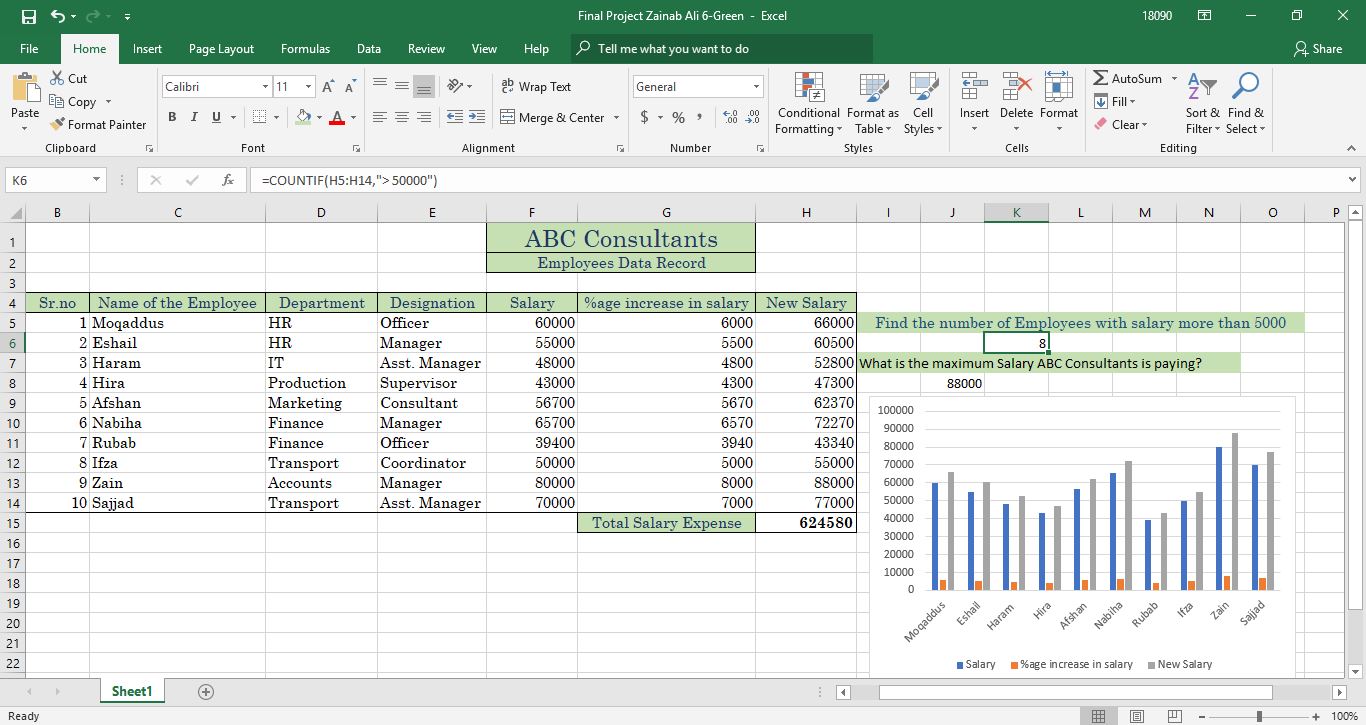The height and width of the screenshot is (725, 1366).
Task: Apply AutoSum to the selection
Action: point(1131,78)
